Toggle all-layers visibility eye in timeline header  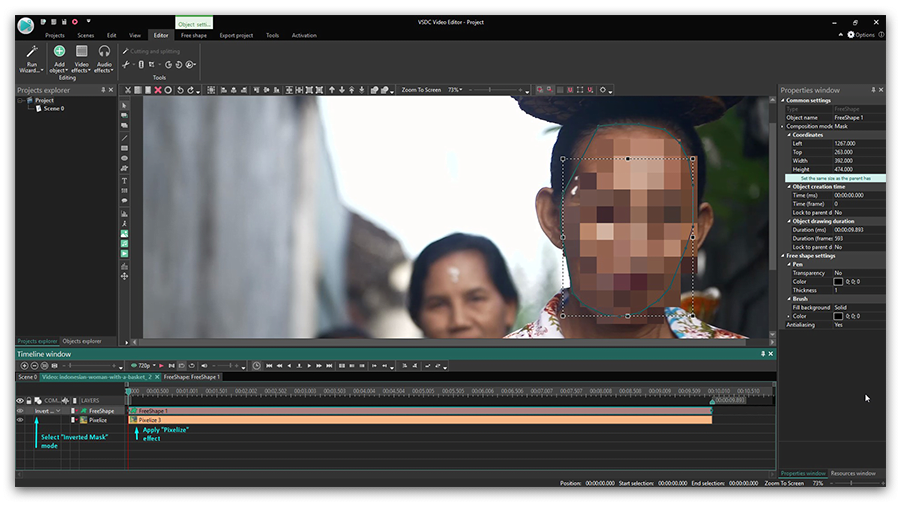coord(20,400)
